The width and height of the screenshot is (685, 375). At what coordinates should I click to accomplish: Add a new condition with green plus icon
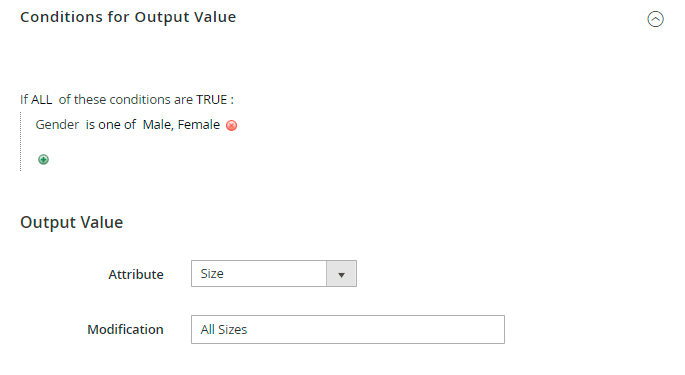(x=43, y=160)
